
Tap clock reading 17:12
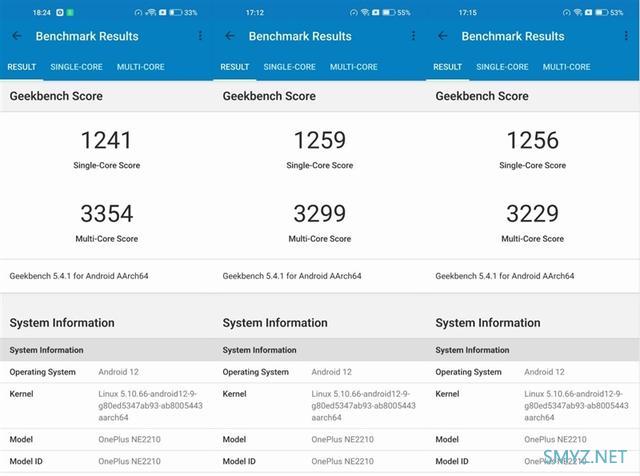pos(255,13)
